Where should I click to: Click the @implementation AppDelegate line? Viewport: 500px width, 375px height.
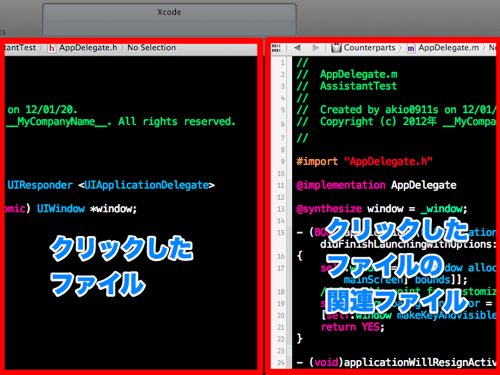tap(376, 185)
